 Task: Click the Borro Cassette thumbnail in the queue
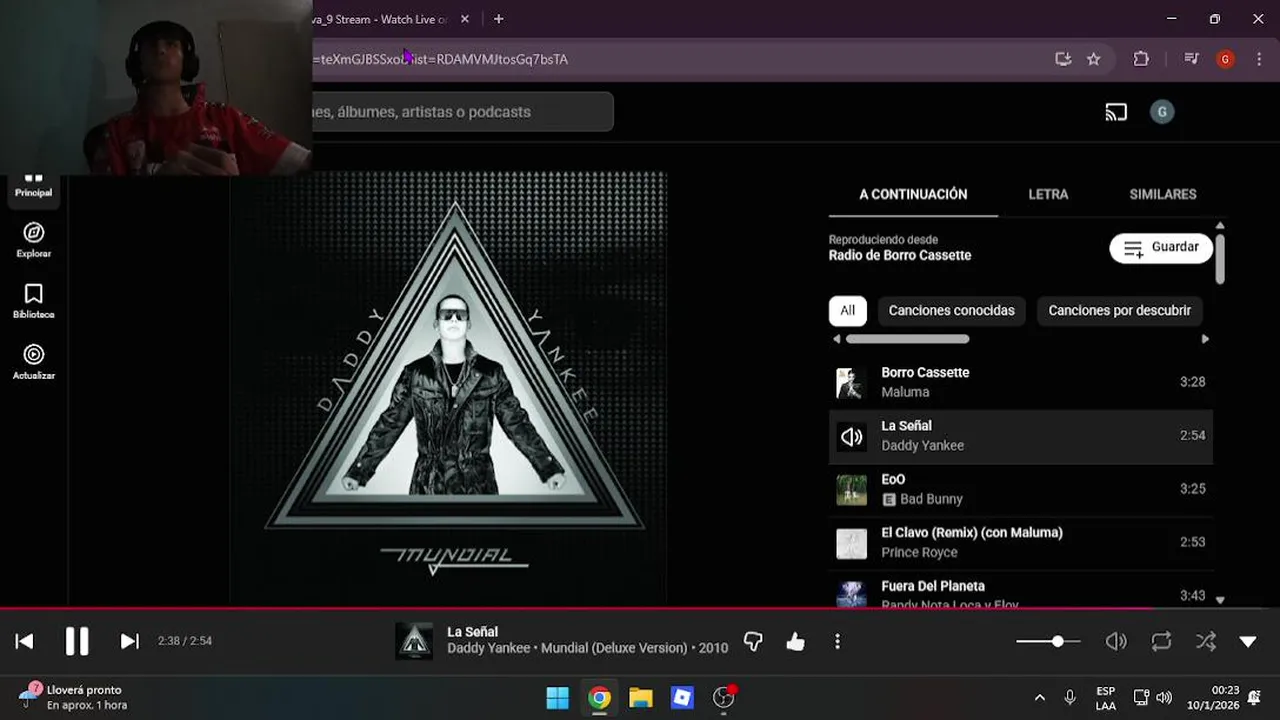coord(851,383)
